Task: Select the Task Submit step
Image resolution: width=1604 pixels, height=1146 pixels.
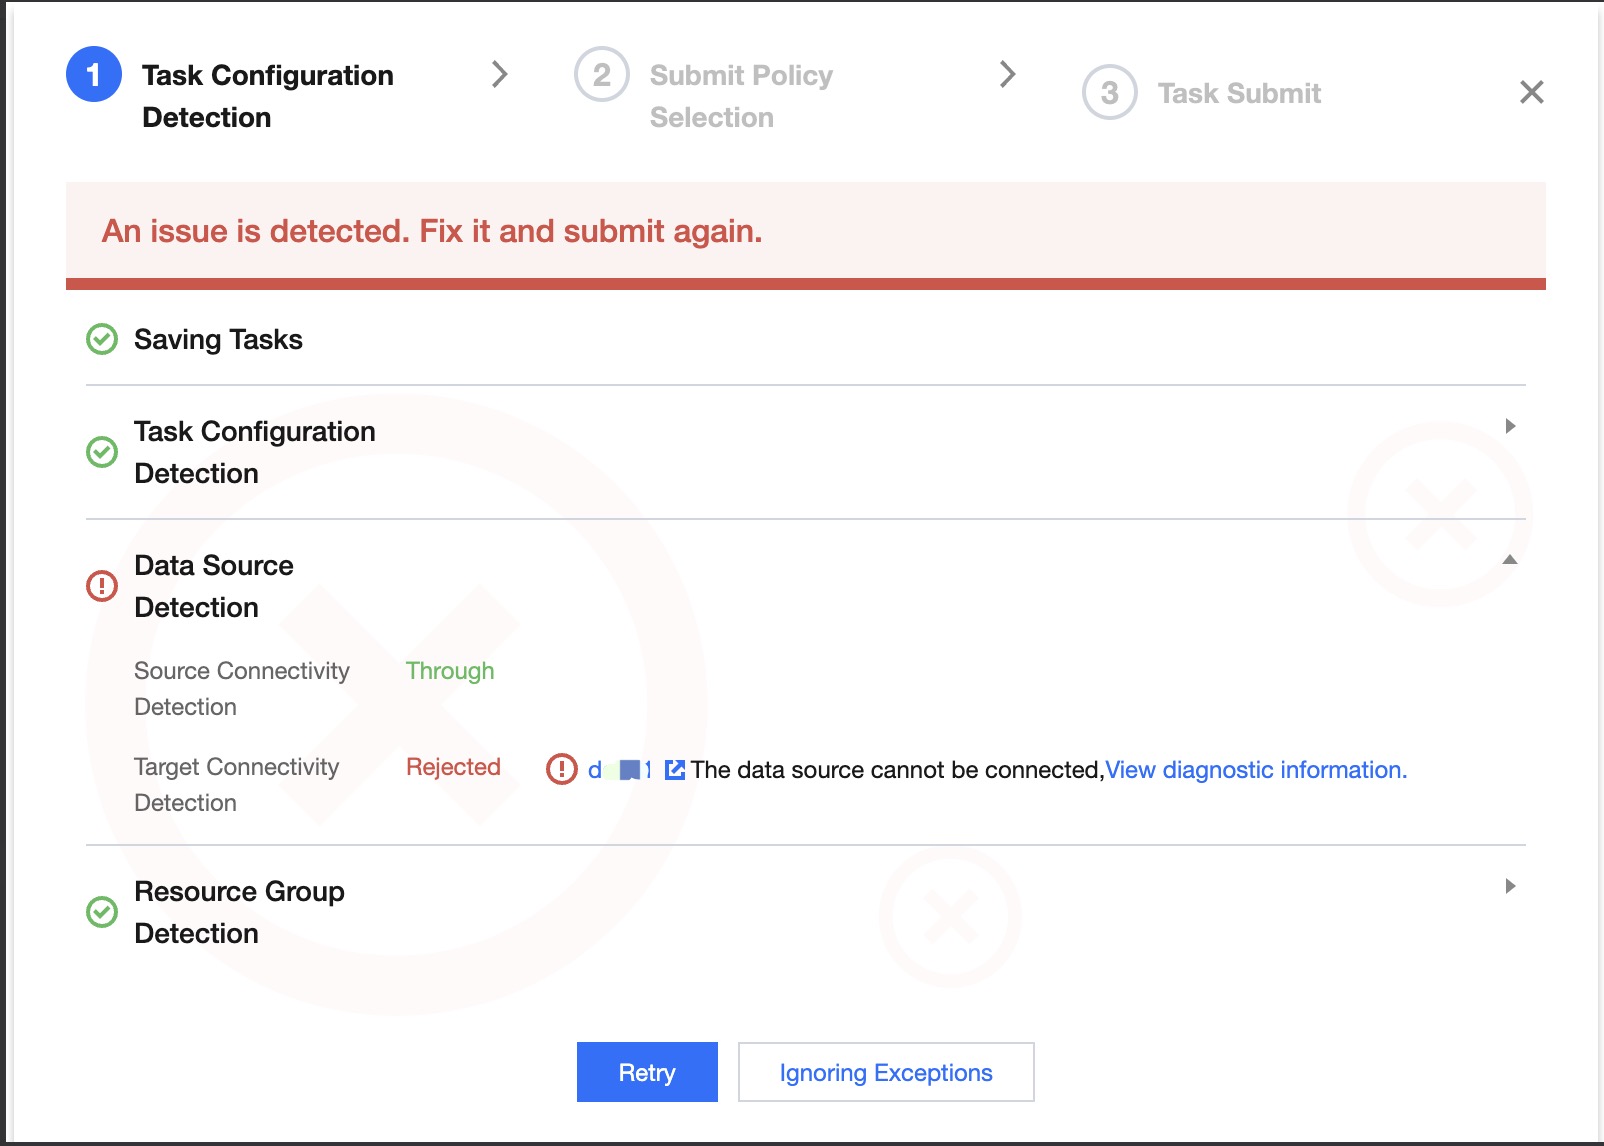Action: (1238, 93)
